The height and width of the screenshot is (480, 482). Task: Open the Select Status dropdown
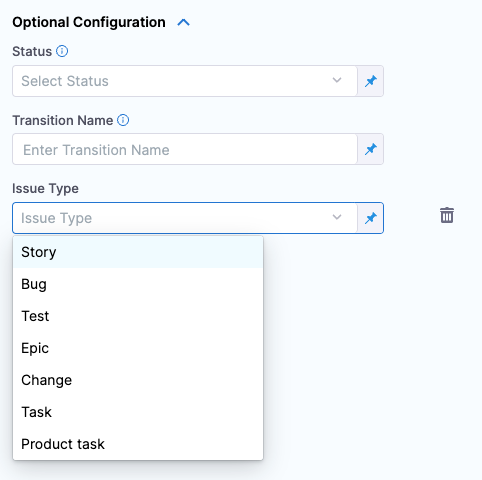185,81
